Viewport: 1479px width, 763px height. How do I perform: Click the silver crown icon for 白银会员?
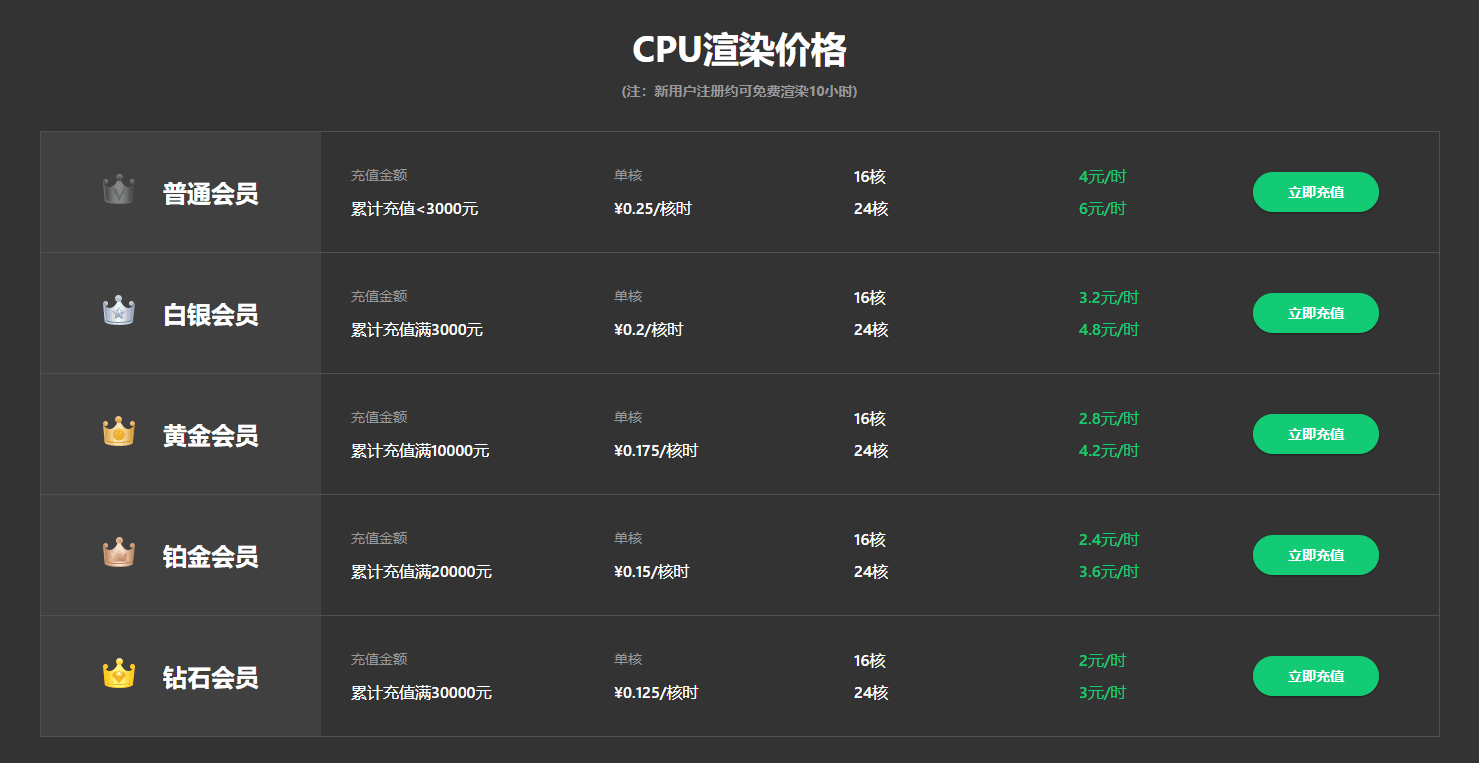(x=119, y=311)
